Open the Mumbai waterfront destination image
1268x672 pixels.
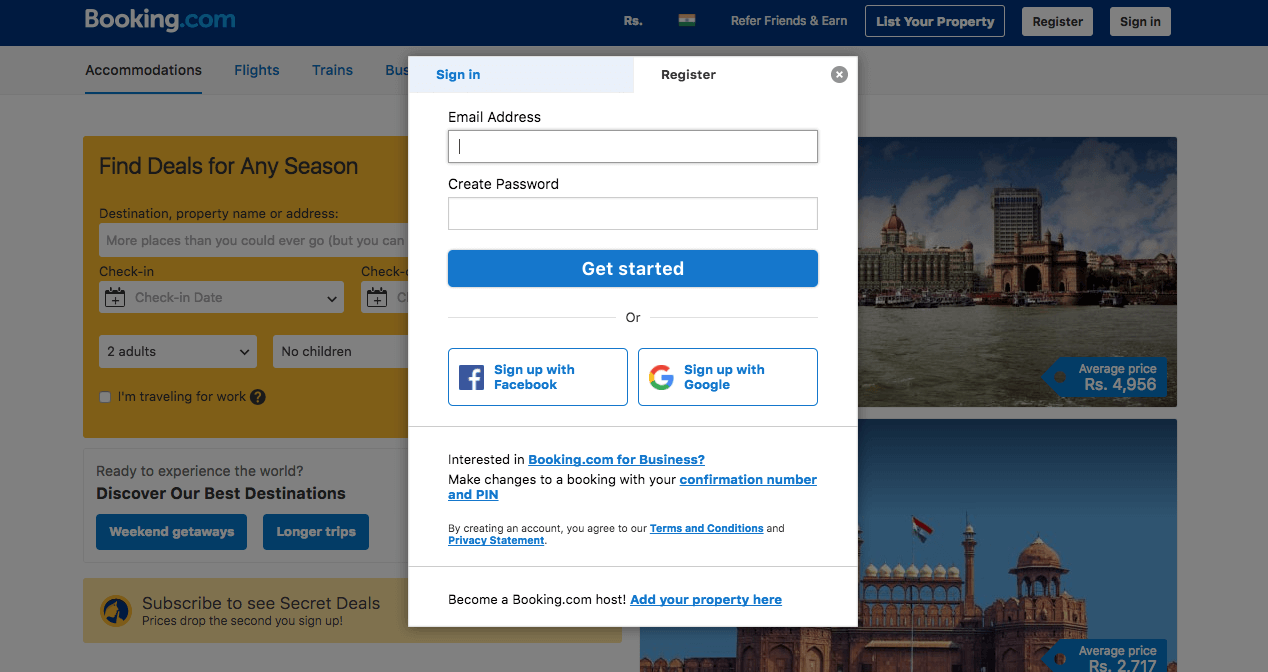pos(1017,272)
